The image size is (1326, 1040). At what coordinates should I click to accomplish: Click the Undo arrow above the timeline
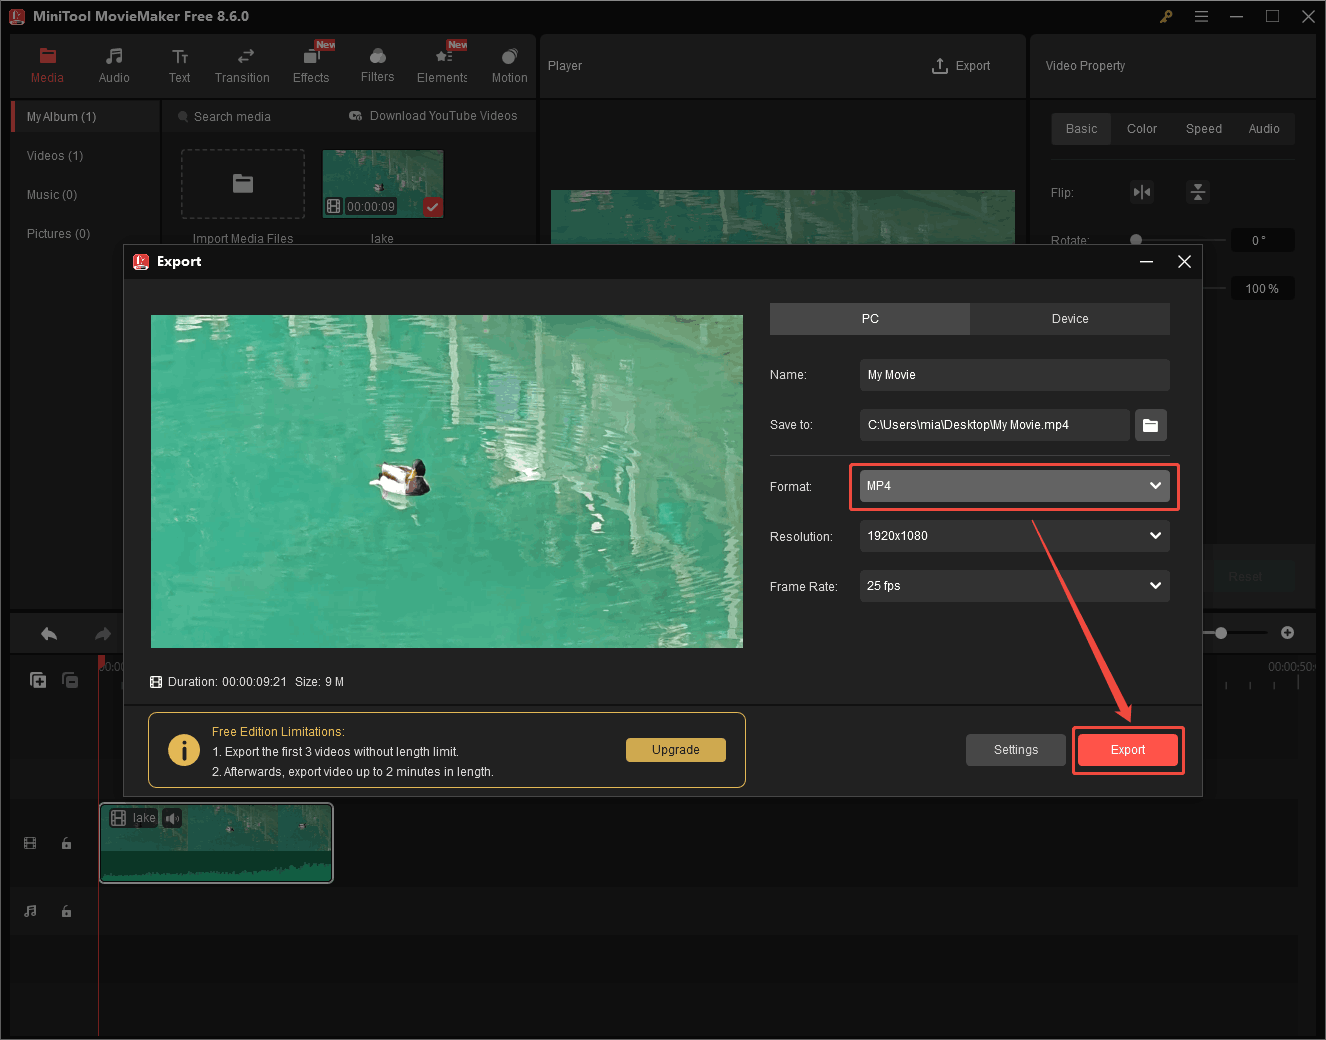tap(49, 634)
